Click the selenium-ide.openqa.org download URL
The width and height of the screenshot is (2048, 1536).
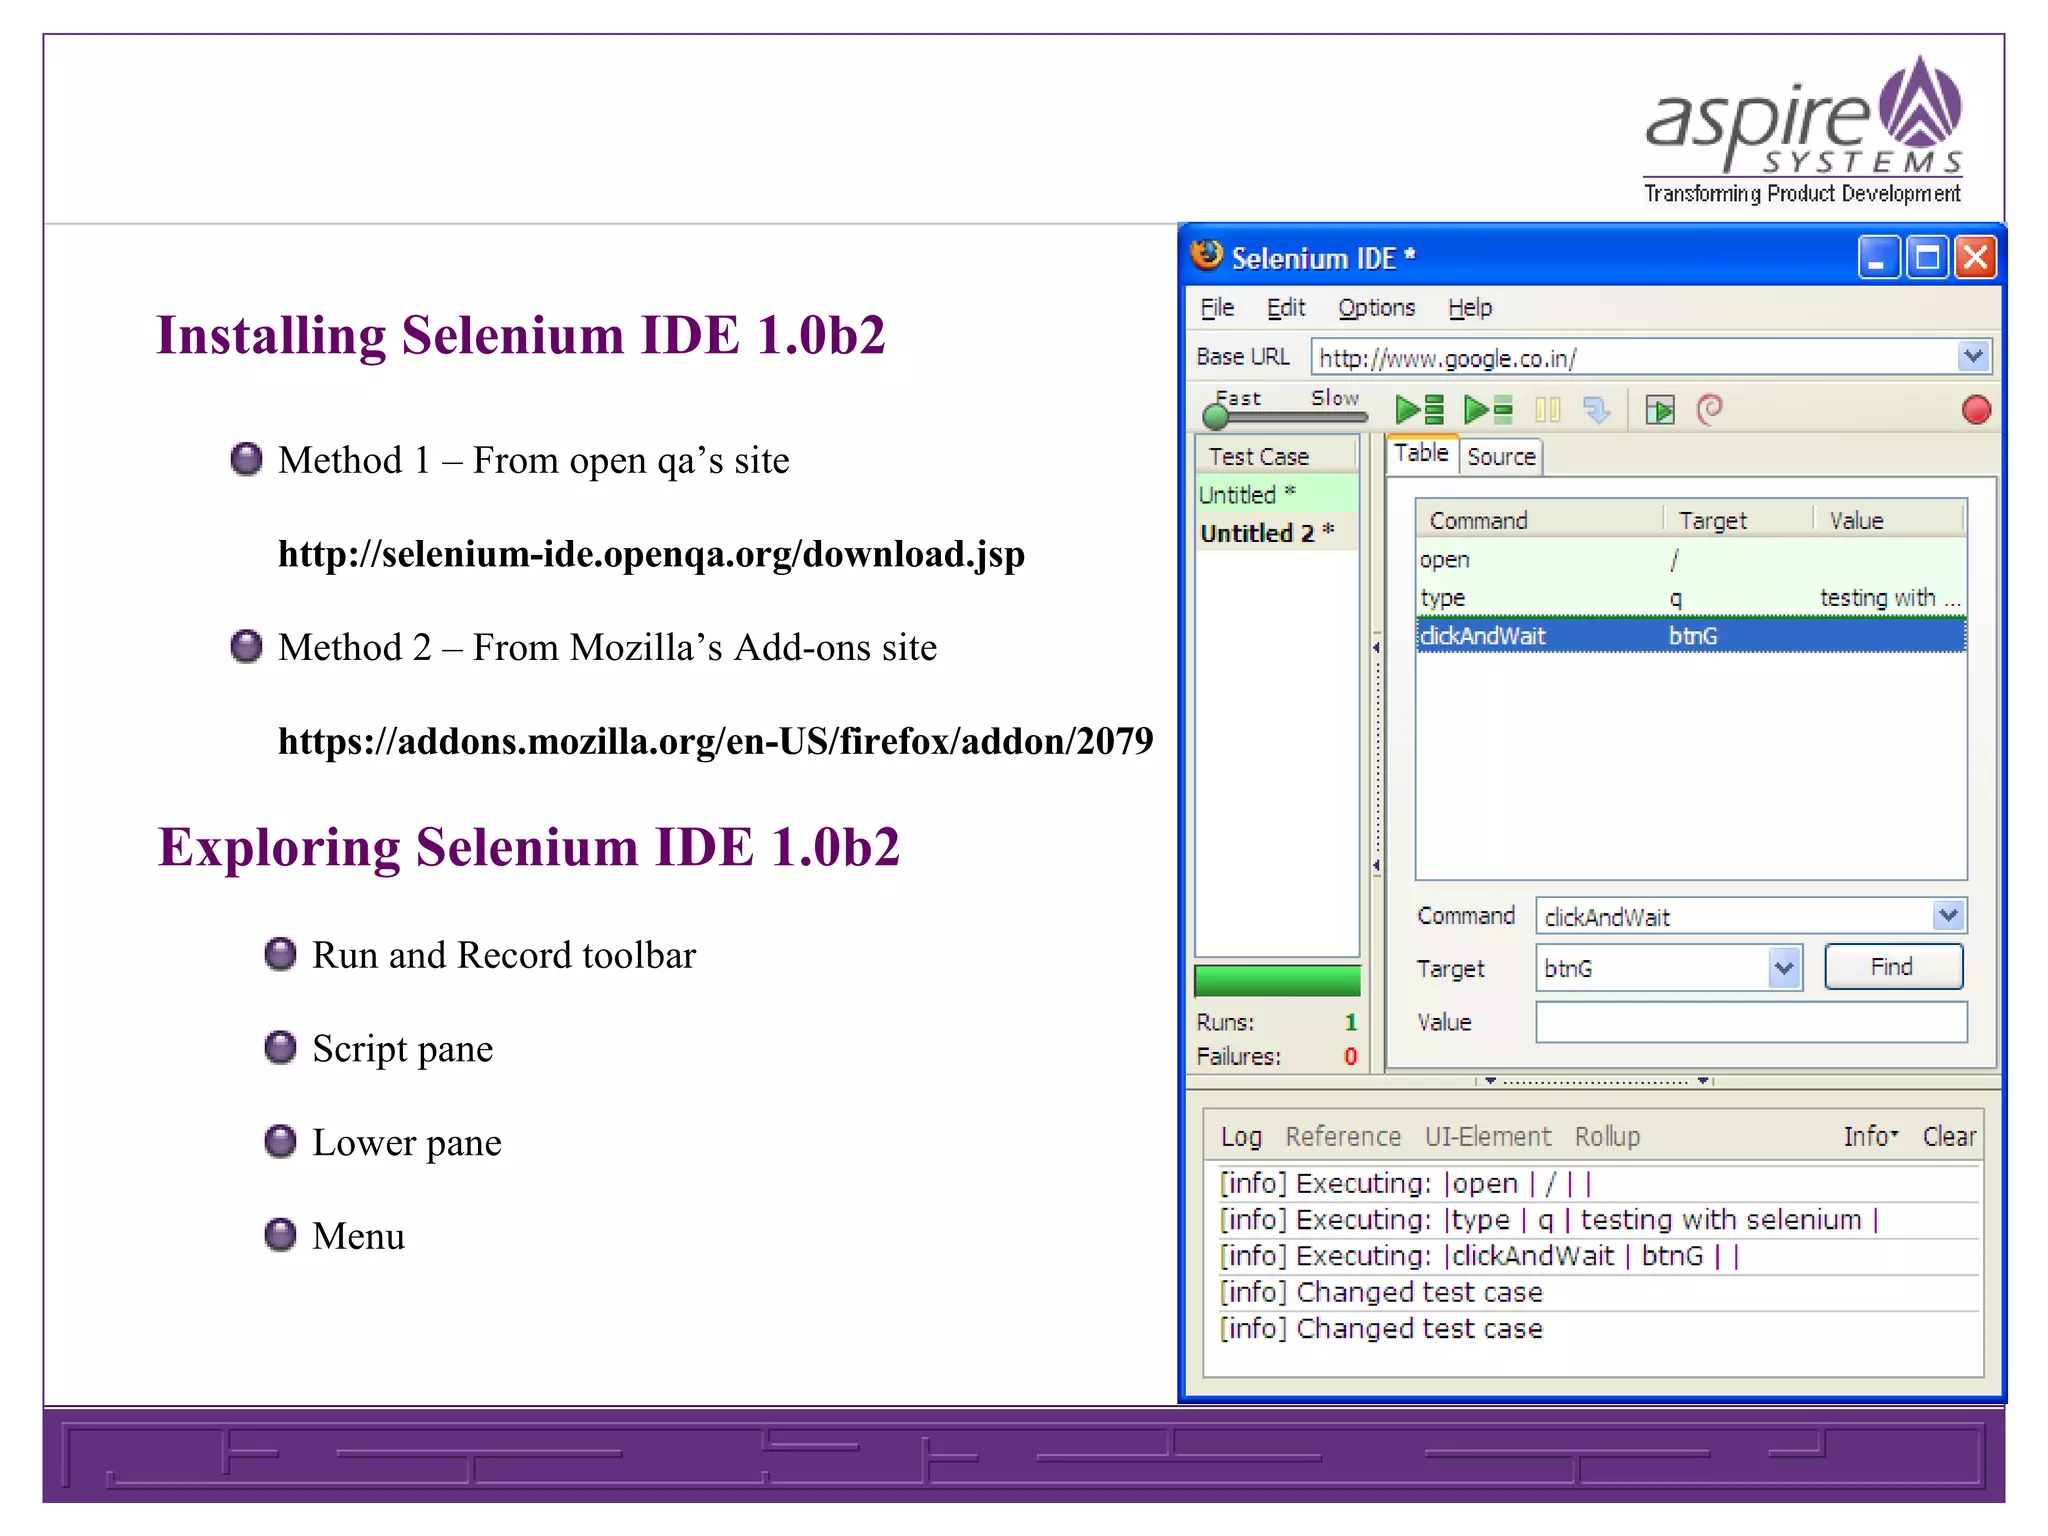coord(651,554)
